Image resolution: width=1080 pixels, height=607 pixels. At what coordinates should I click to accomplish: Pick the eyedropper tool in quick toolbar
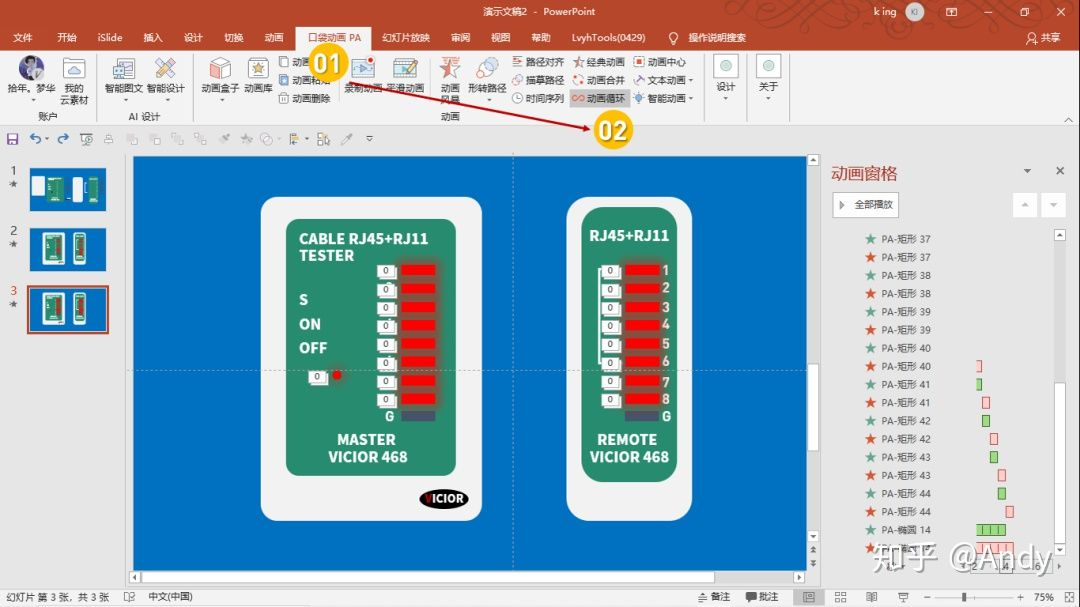pyautogui.click(x=346, y=139)
